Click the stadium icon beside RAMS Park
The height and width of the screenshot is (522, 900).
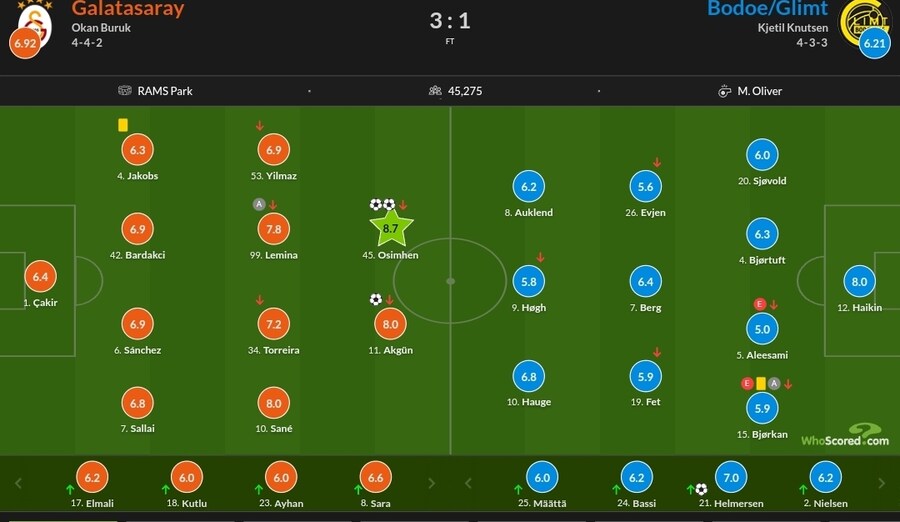tap(125, 91)
